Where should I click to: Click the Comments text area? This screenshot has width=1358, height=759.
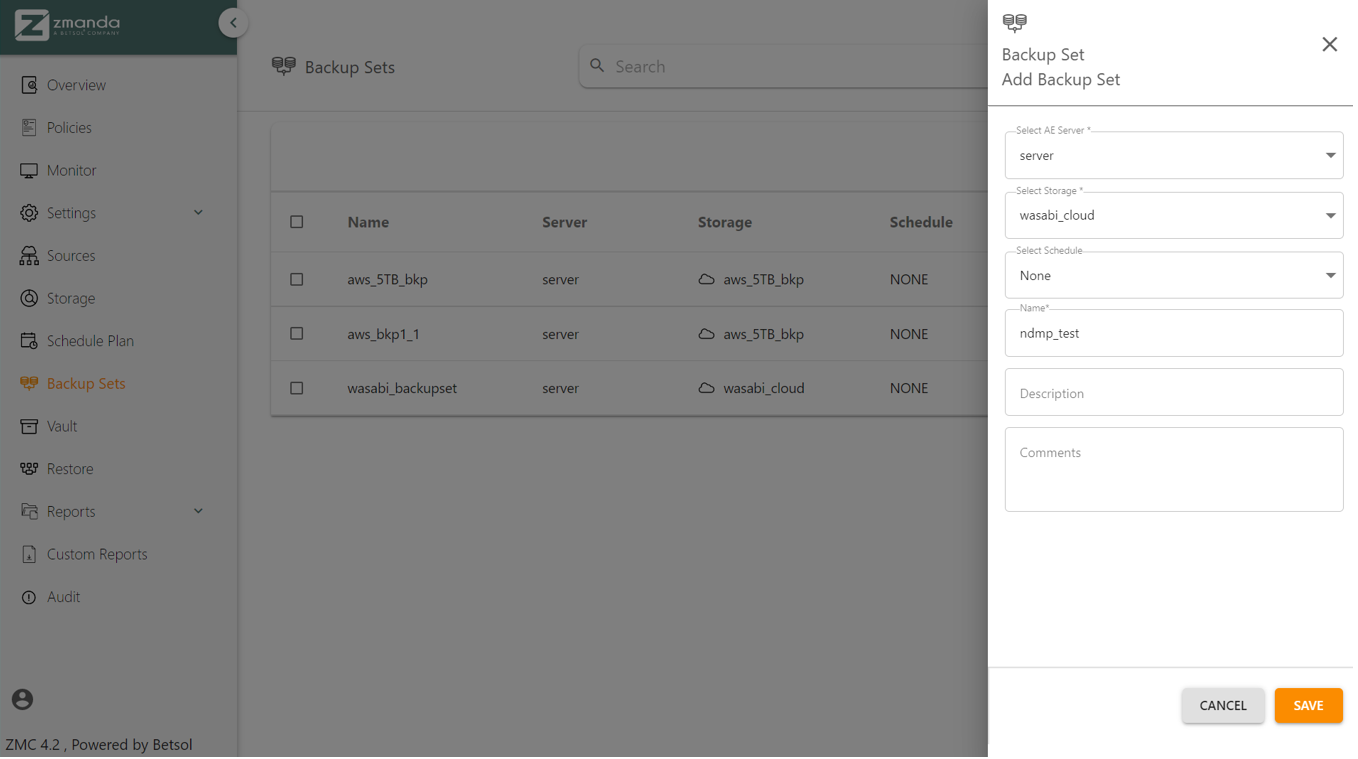[x=1178, y=471]
